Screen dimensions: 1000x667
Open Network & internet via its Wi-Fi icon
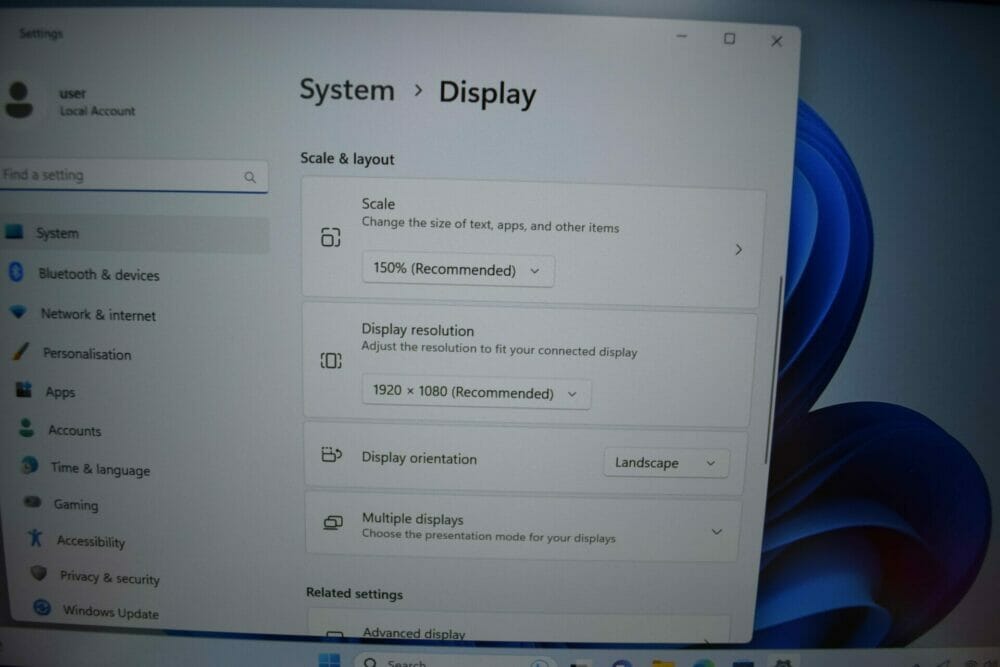[18, 312]
